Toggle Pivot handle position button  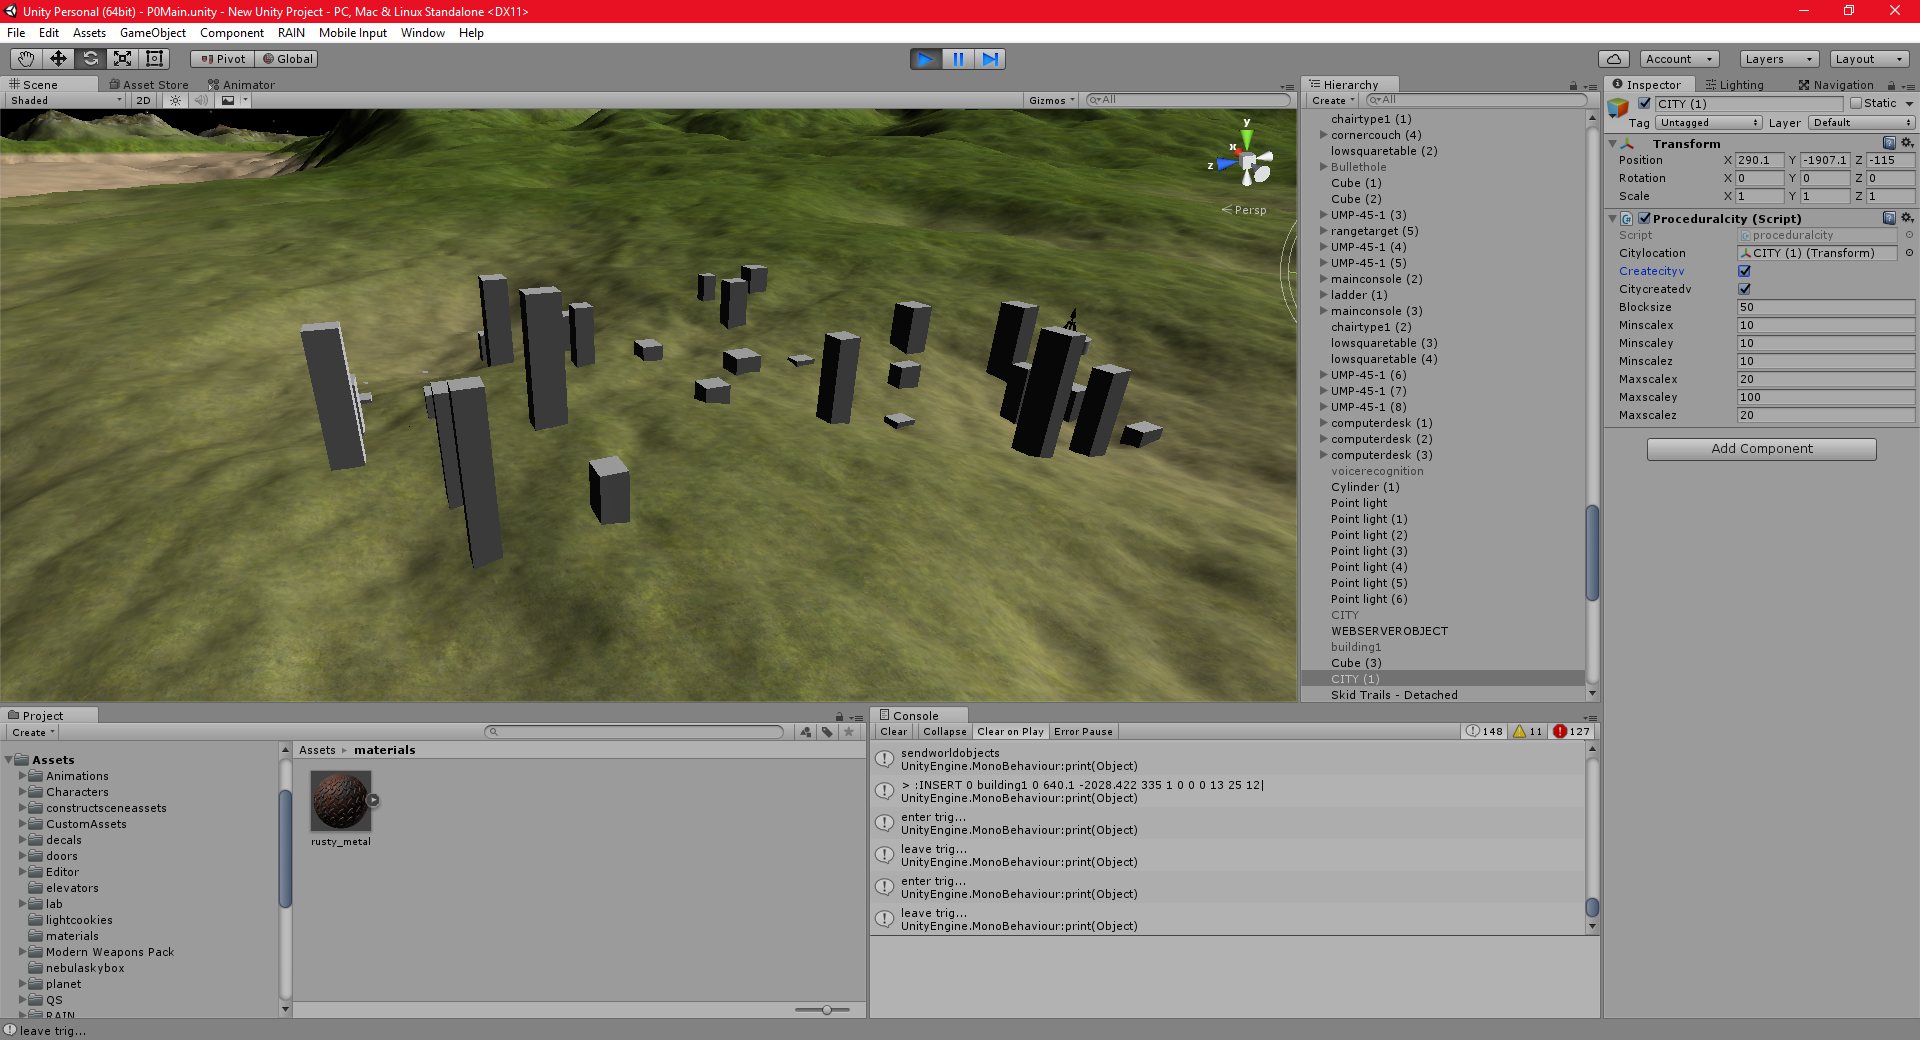(x=223, y=59)
